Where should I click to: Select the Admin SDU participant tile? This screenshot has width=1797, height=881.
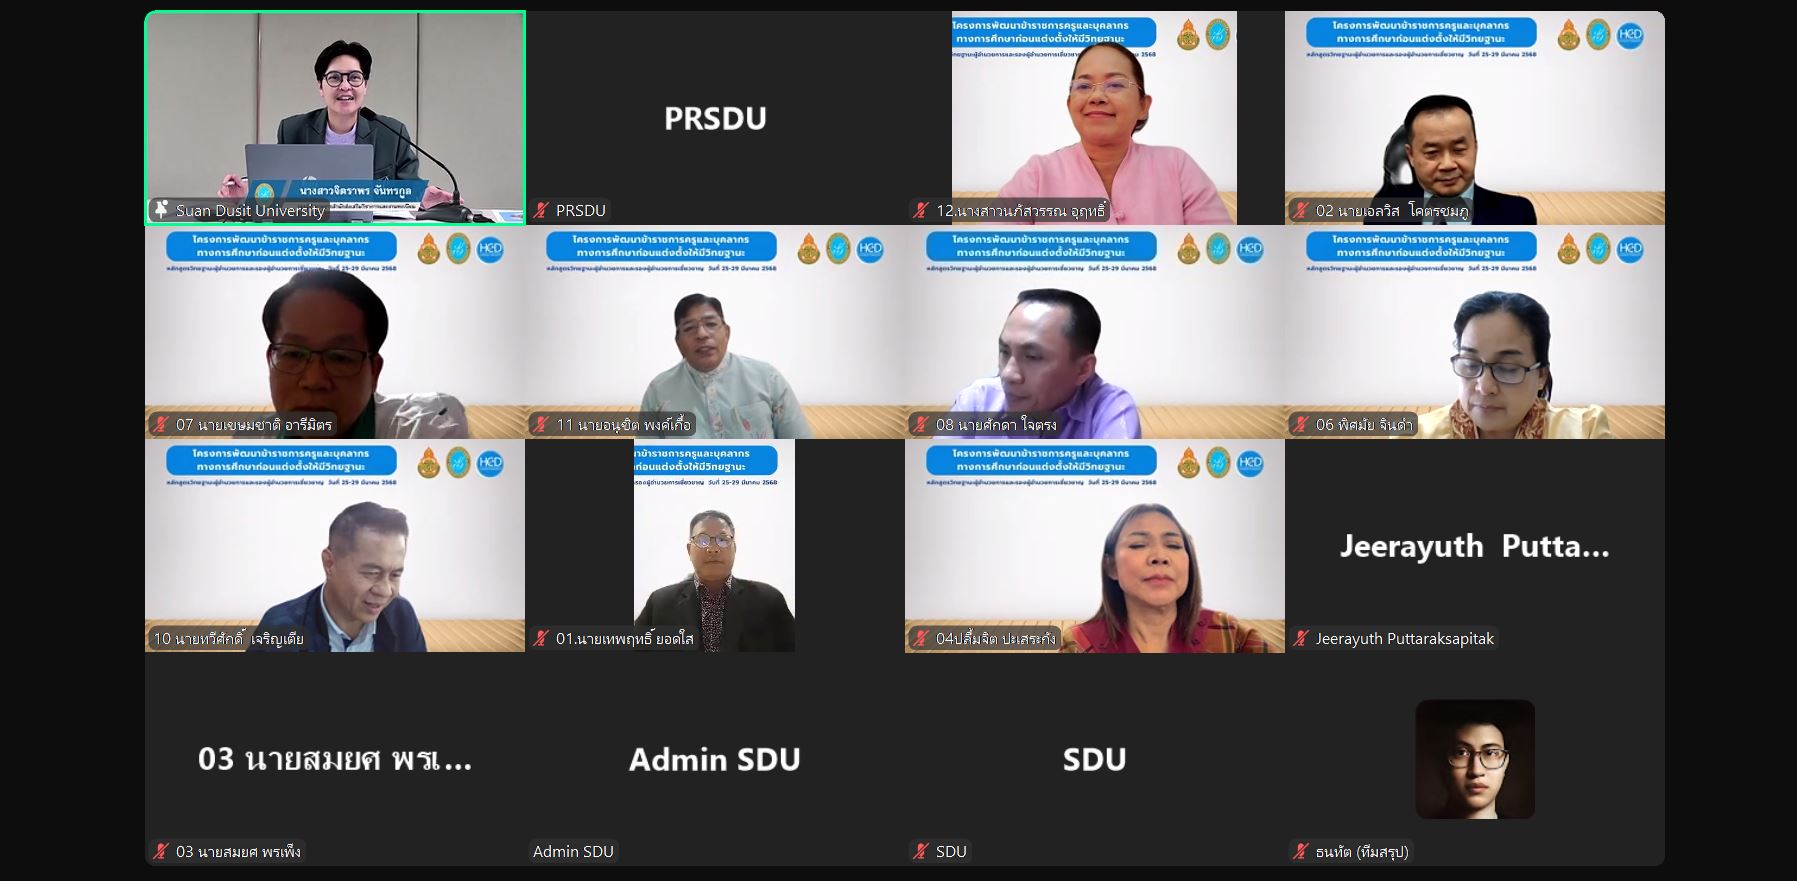[x=715, y=759]
